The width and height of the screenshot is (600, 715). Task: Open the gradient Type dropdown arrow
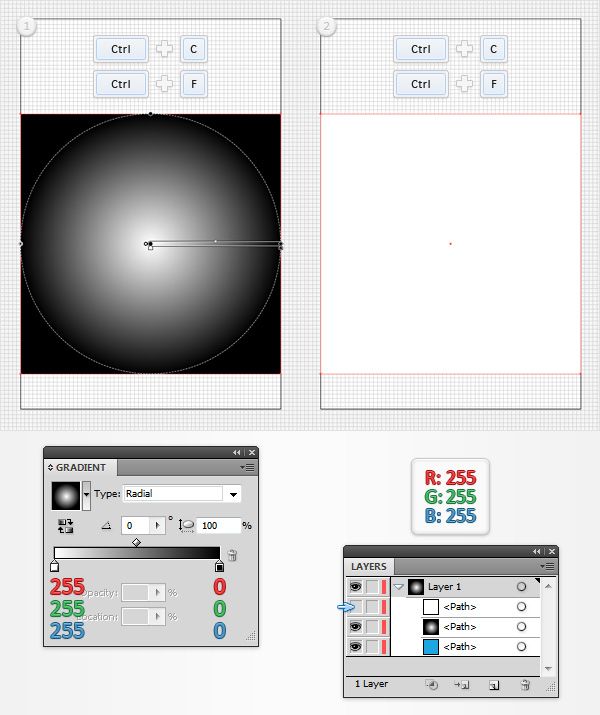(x=233, y=494)
